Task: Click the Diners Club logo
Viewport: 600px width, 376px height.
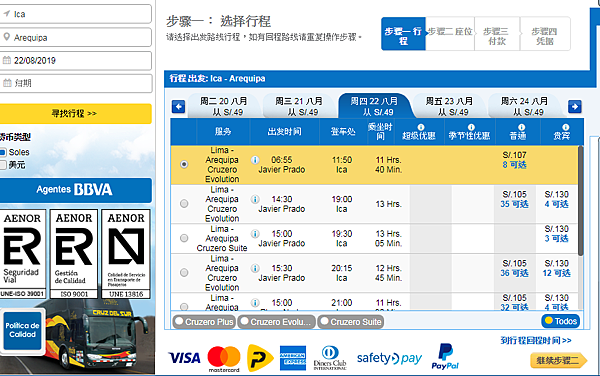Action: (330, 358)
